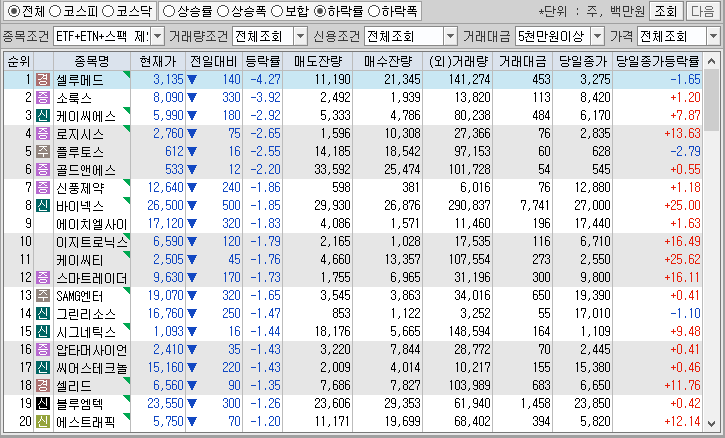
Task: Click 시그네틱스 volume 148,594
Action: tap(469, 332)
